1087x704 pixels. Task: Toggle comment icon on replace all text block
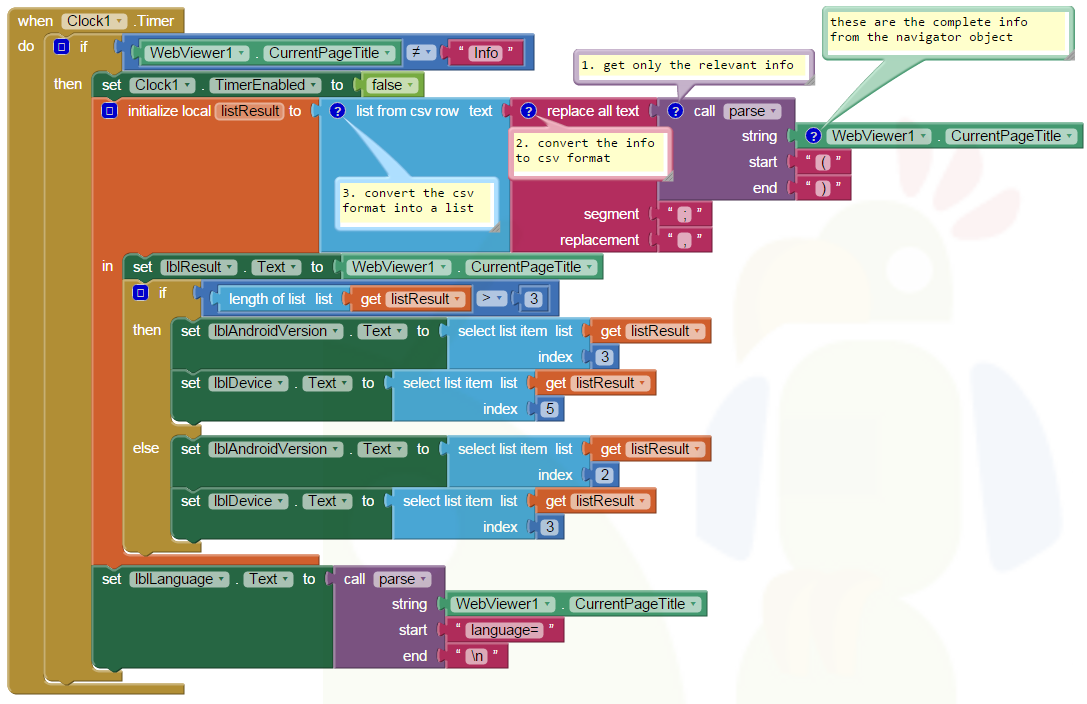click(529, 111)
